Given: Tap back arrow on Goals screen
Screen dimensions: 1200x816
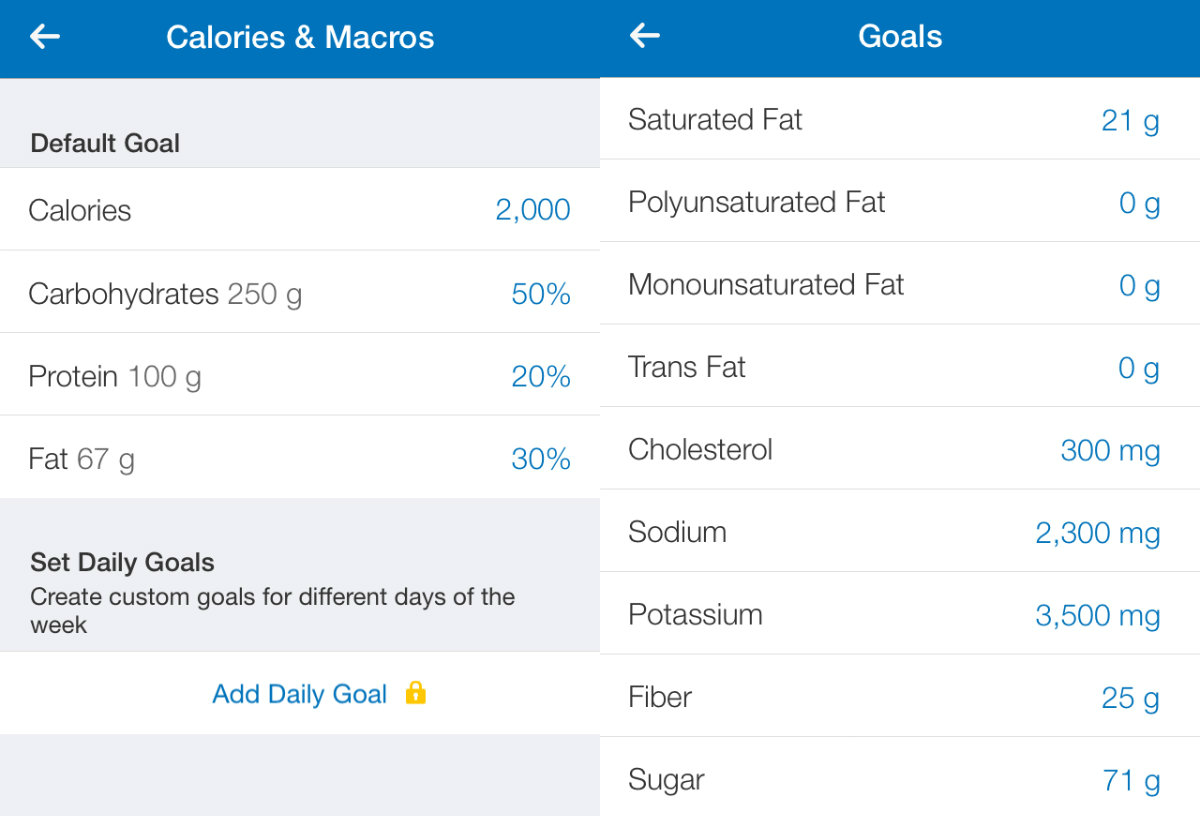Looking at the screenshot, I should 645,37.
